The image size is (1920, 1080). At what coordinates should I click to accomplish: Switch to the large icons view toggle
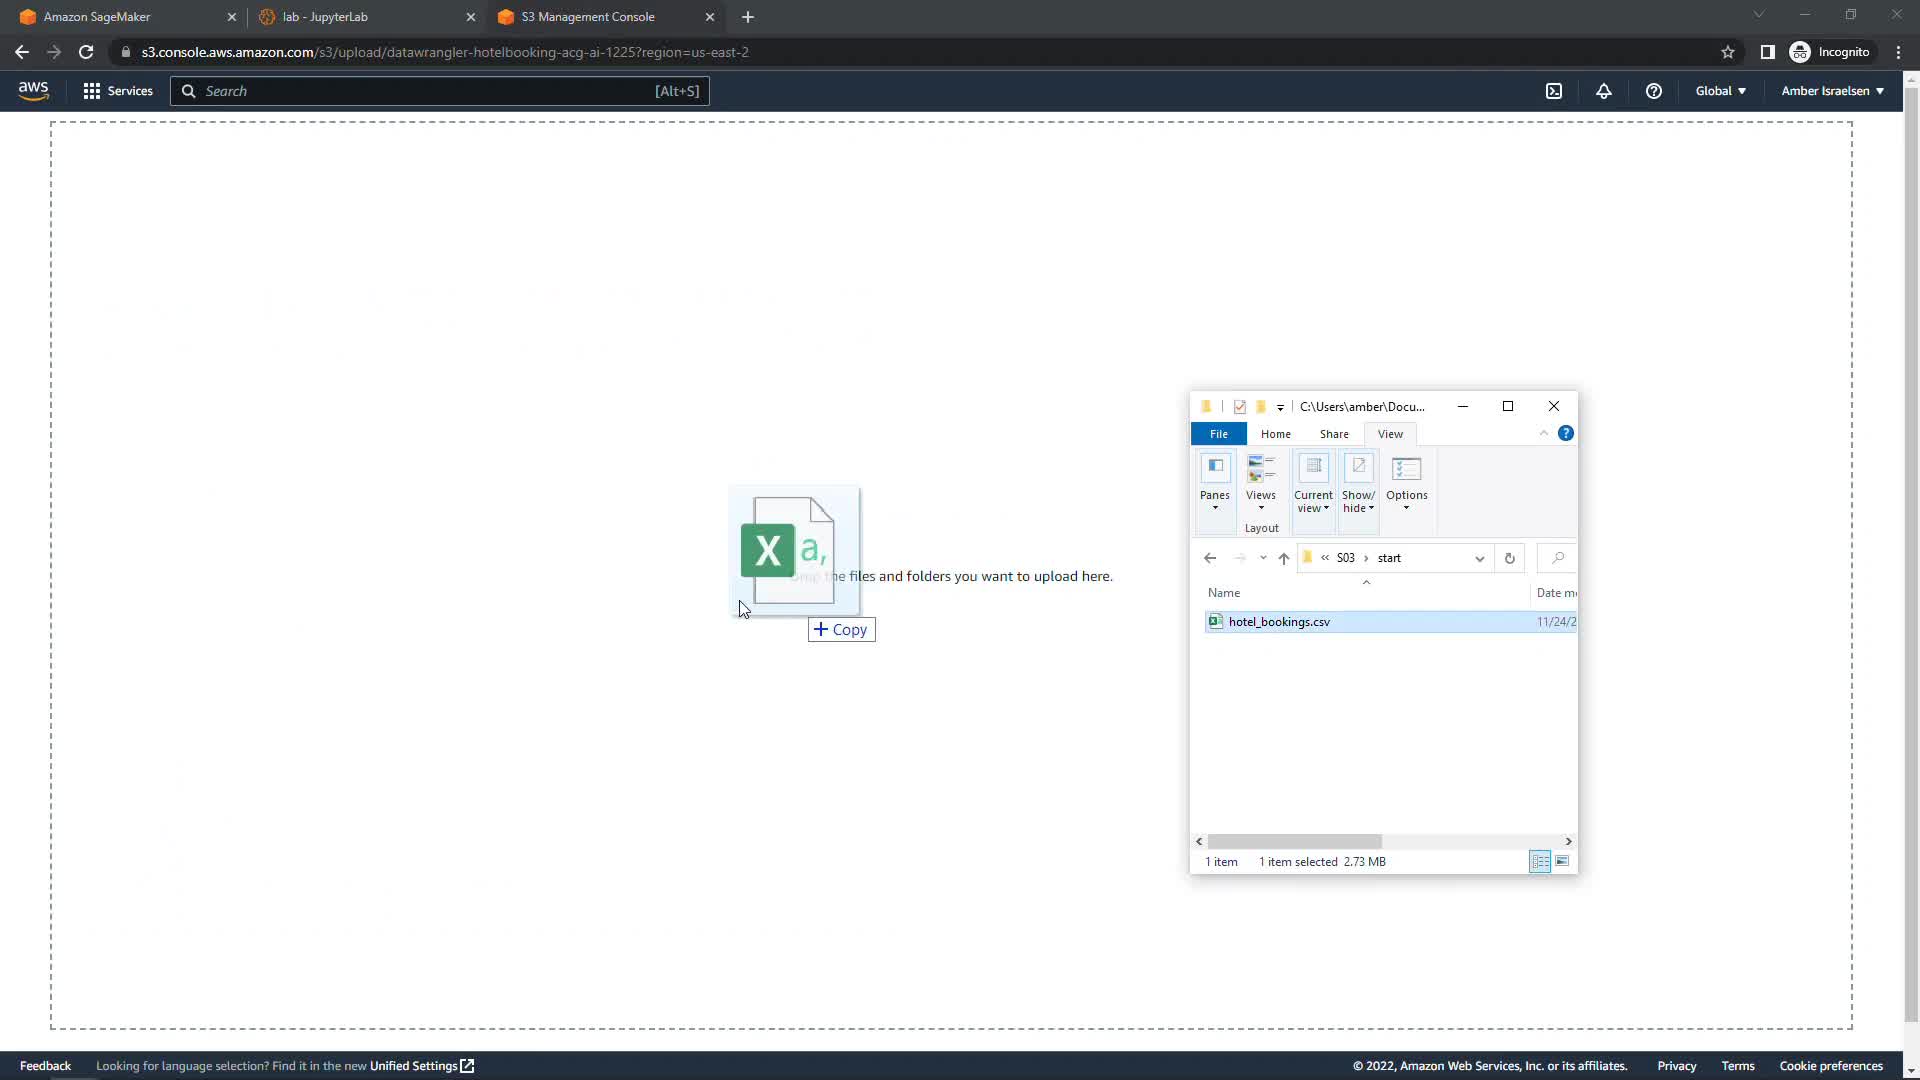click(1562, 862)
